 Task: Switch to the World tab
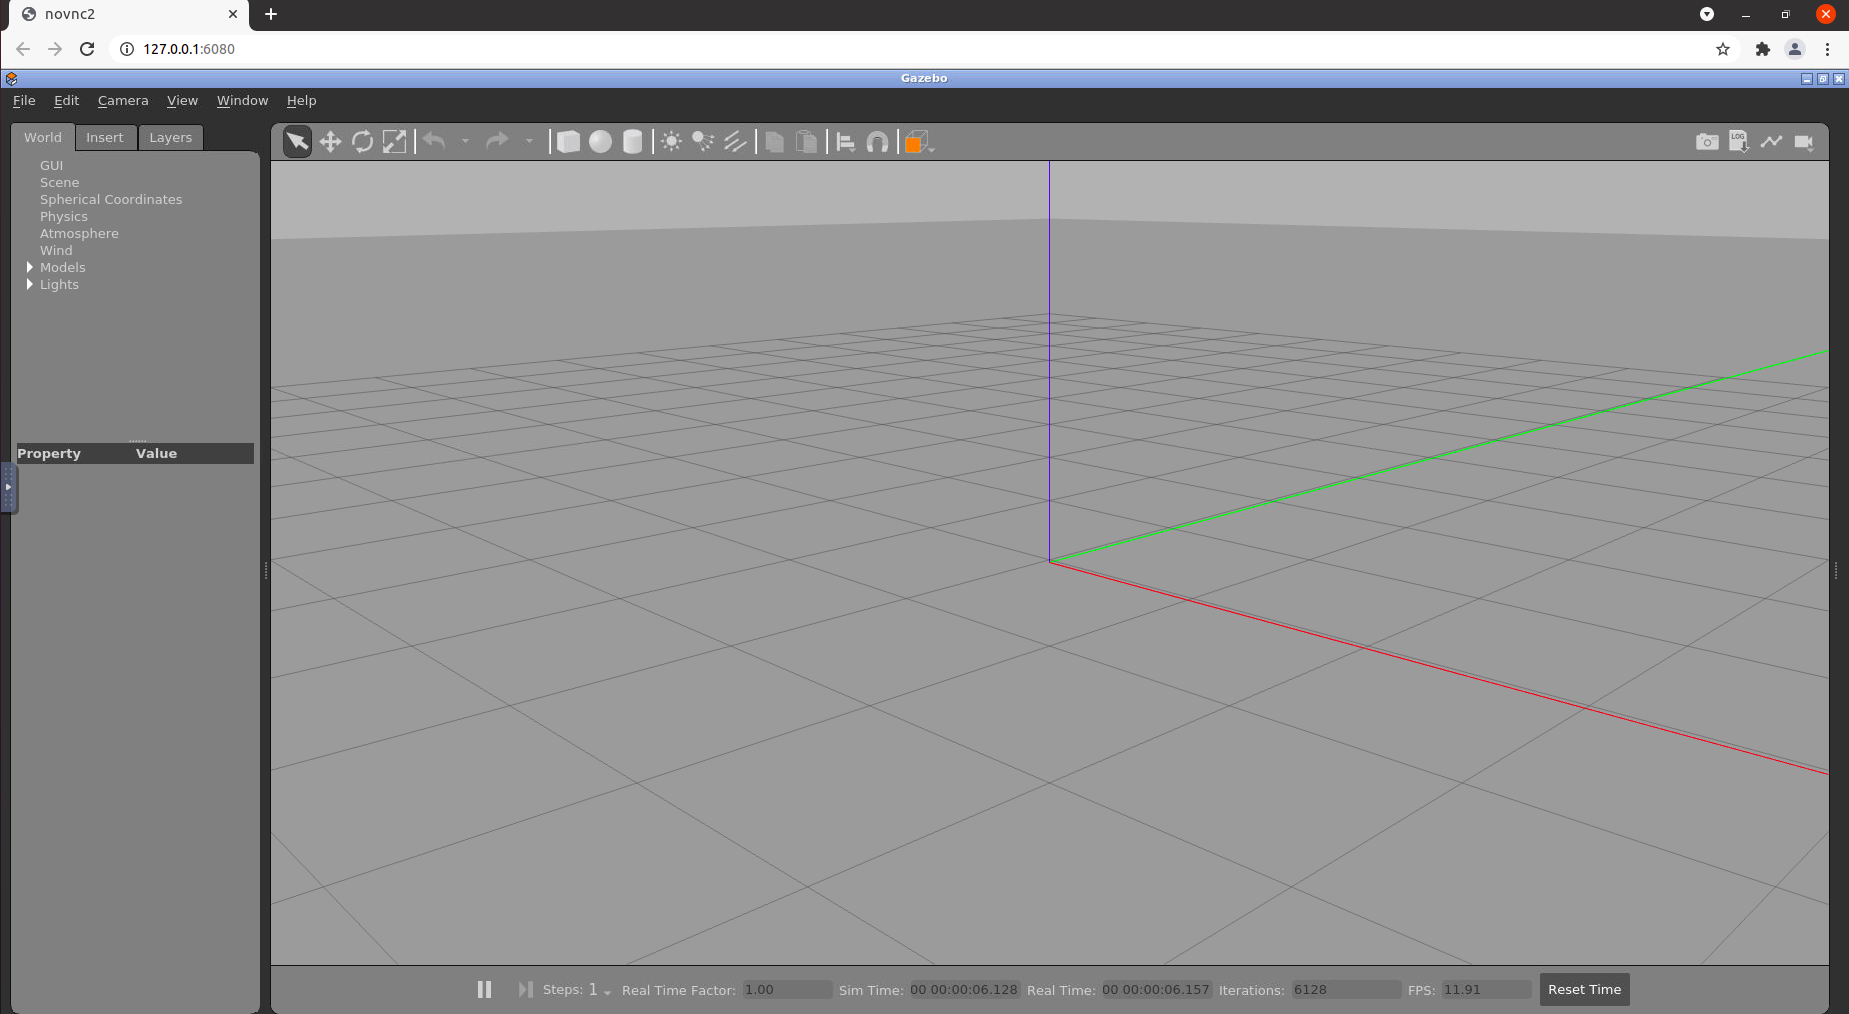43,137
